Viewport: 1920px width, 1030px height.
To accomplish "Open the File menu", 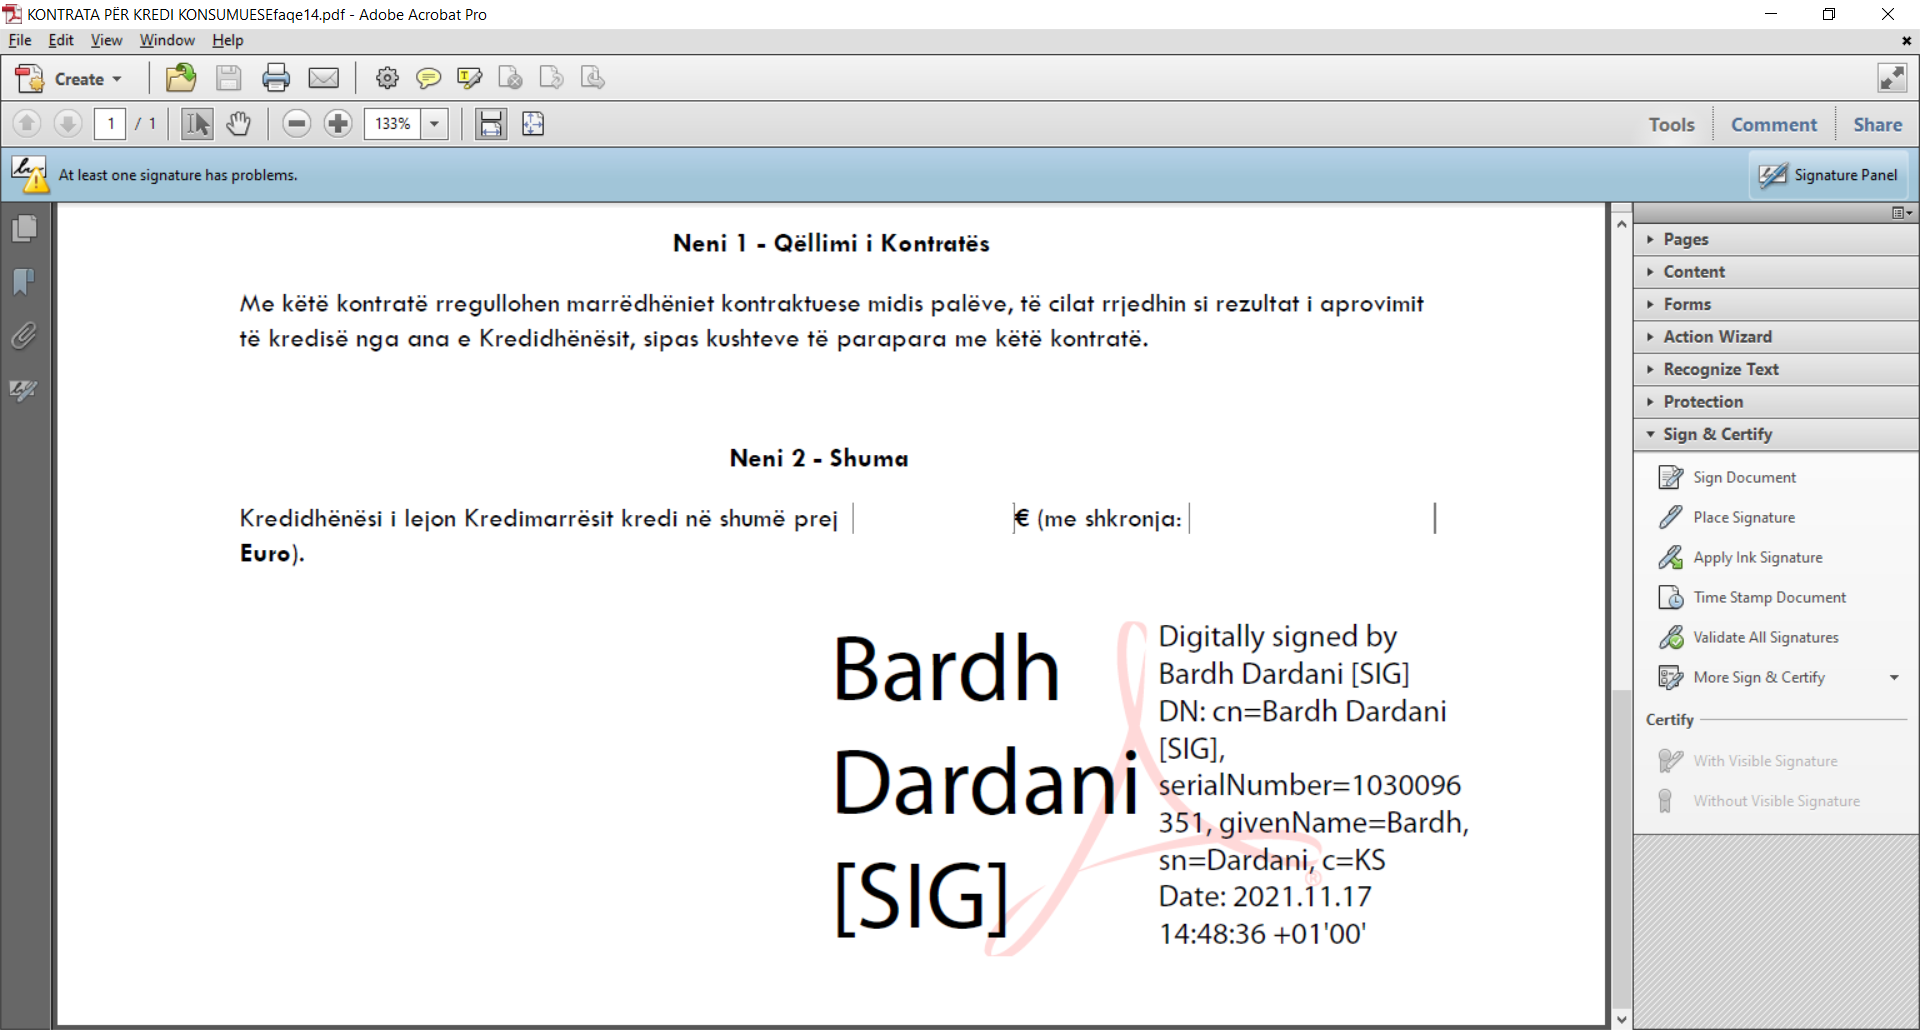I will point(20,40).
